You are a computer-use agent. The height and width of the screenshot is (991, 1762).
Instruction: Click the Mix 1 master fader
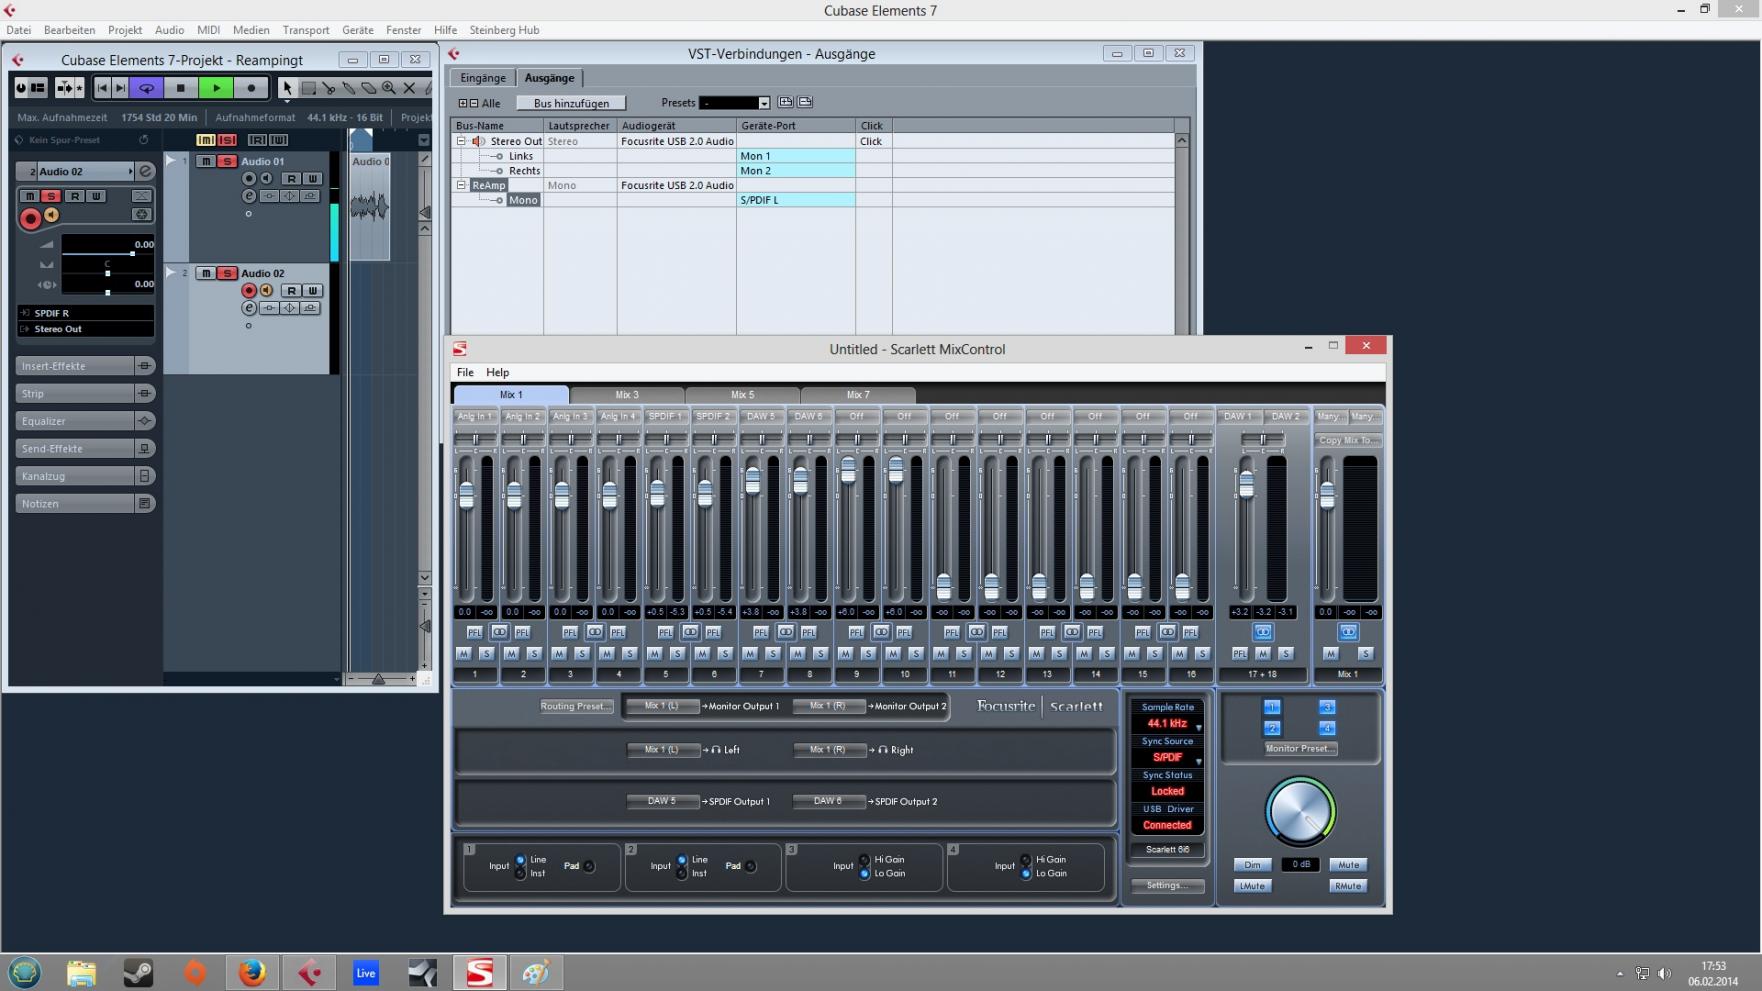pos(1327,495)
